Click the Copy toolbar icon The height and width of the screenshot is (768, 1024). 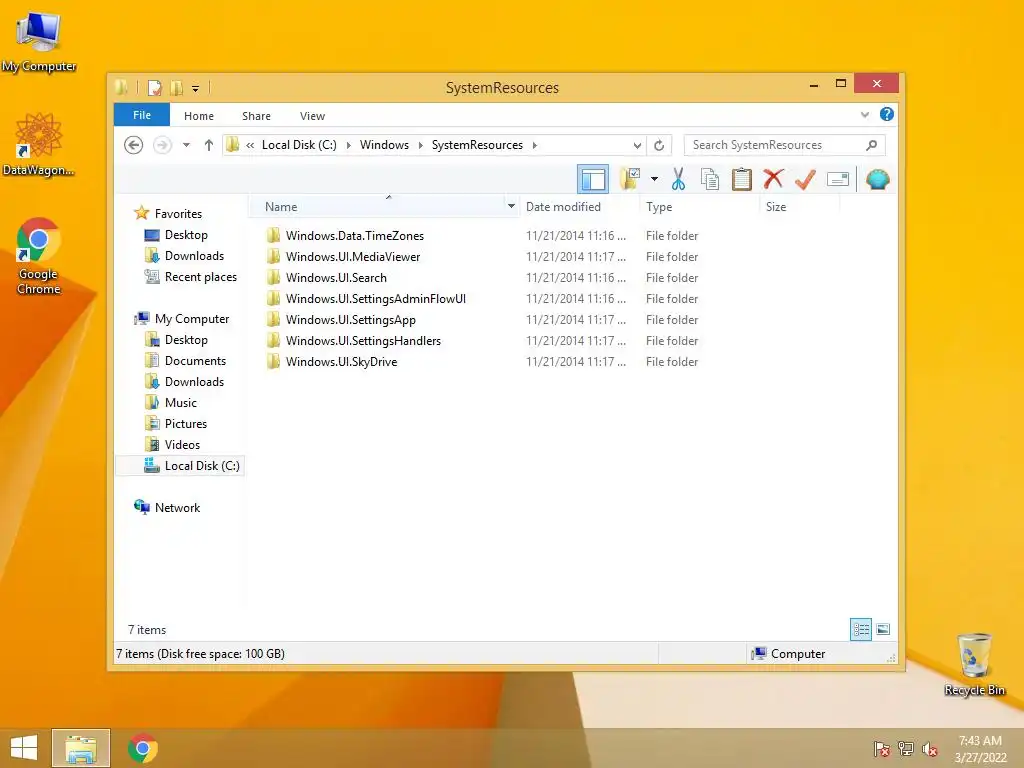click(710, 179)
